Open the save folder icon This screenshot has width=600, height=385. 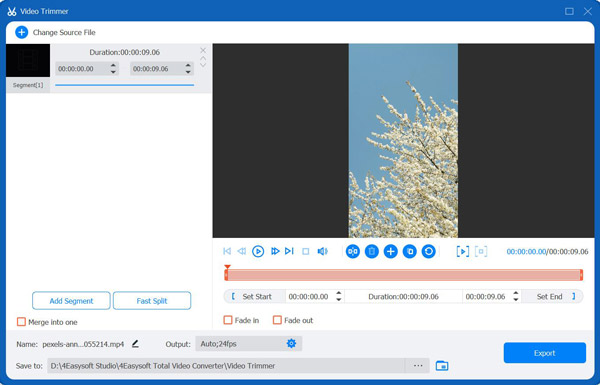[x=442, y=366]
